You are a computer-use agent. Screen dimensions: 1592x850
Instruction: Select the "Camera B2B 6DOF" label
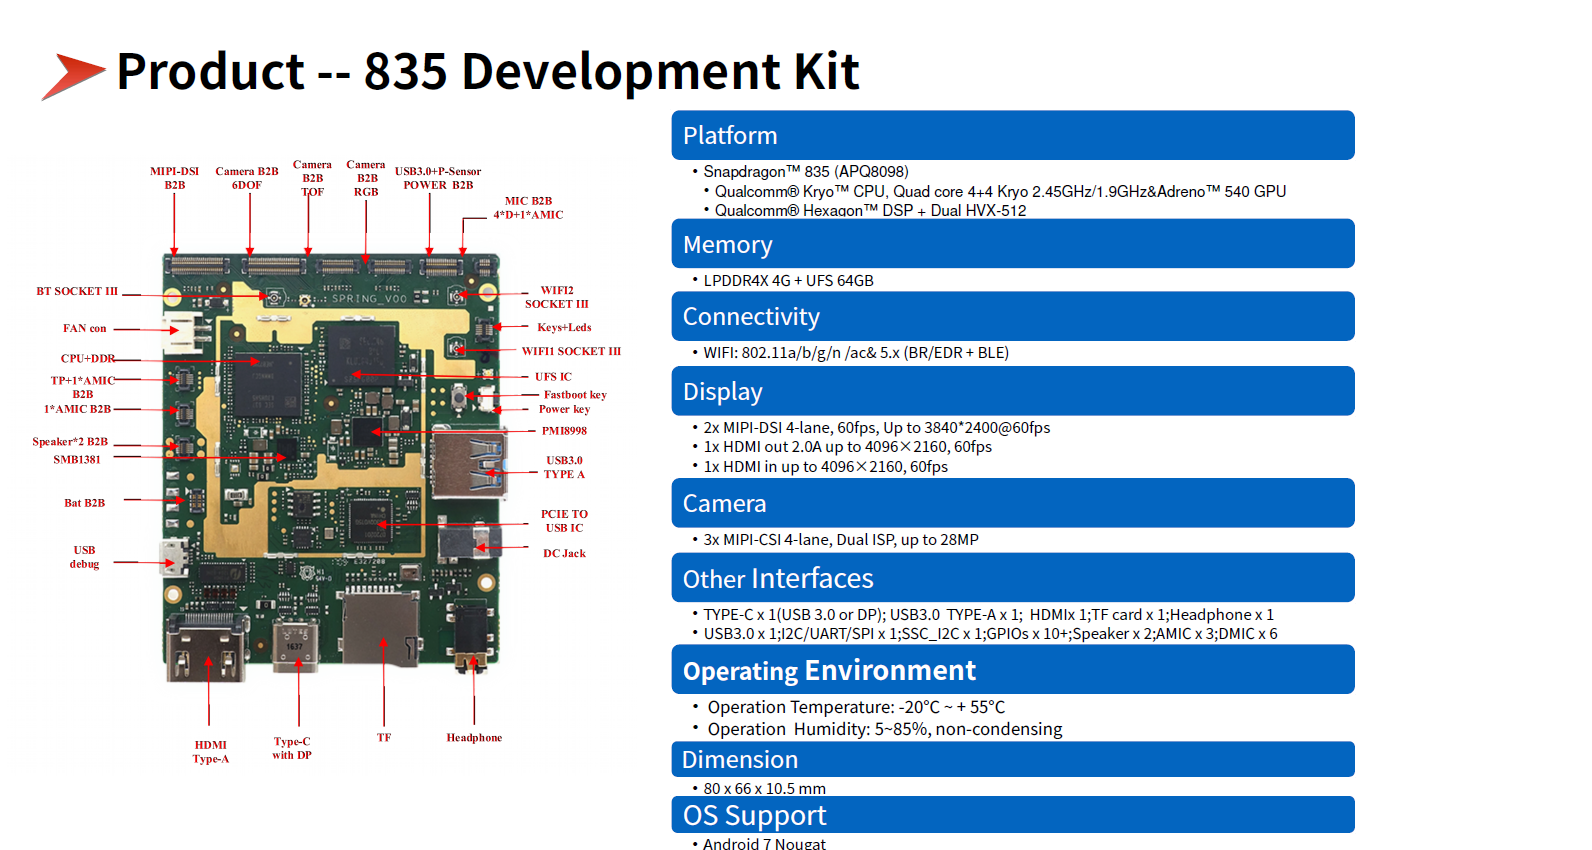[247, 178]
